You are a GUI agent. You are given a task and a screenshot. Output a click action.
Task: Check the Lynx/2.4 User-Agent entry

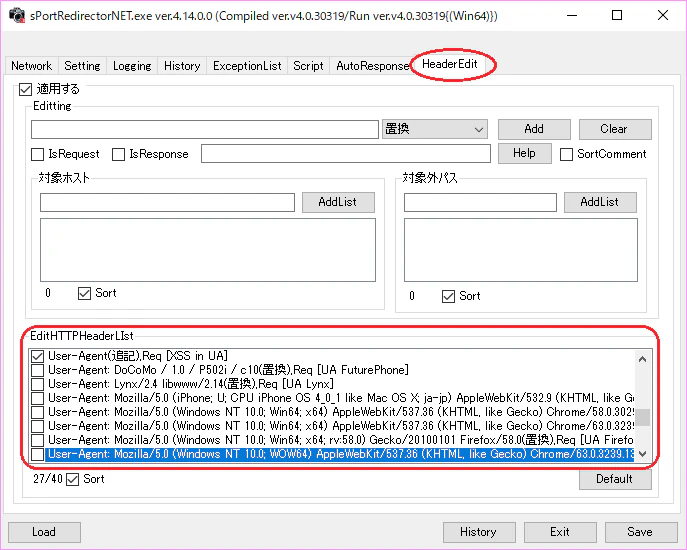38,384
